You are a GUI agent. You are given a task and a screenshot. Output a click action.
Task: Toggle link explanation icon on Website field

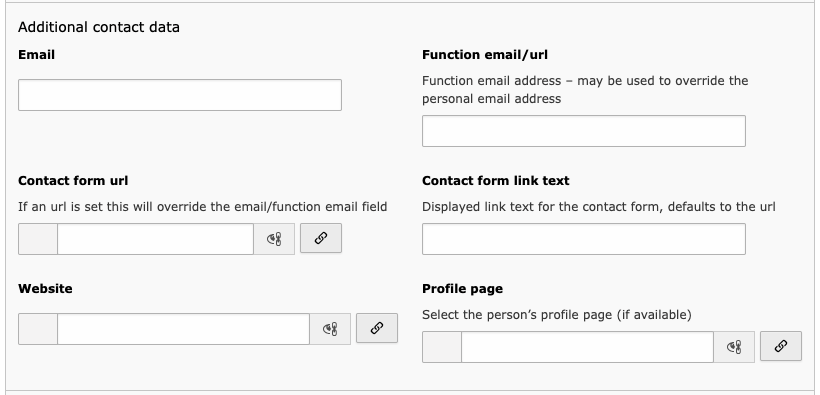click(x=330, y=329)
